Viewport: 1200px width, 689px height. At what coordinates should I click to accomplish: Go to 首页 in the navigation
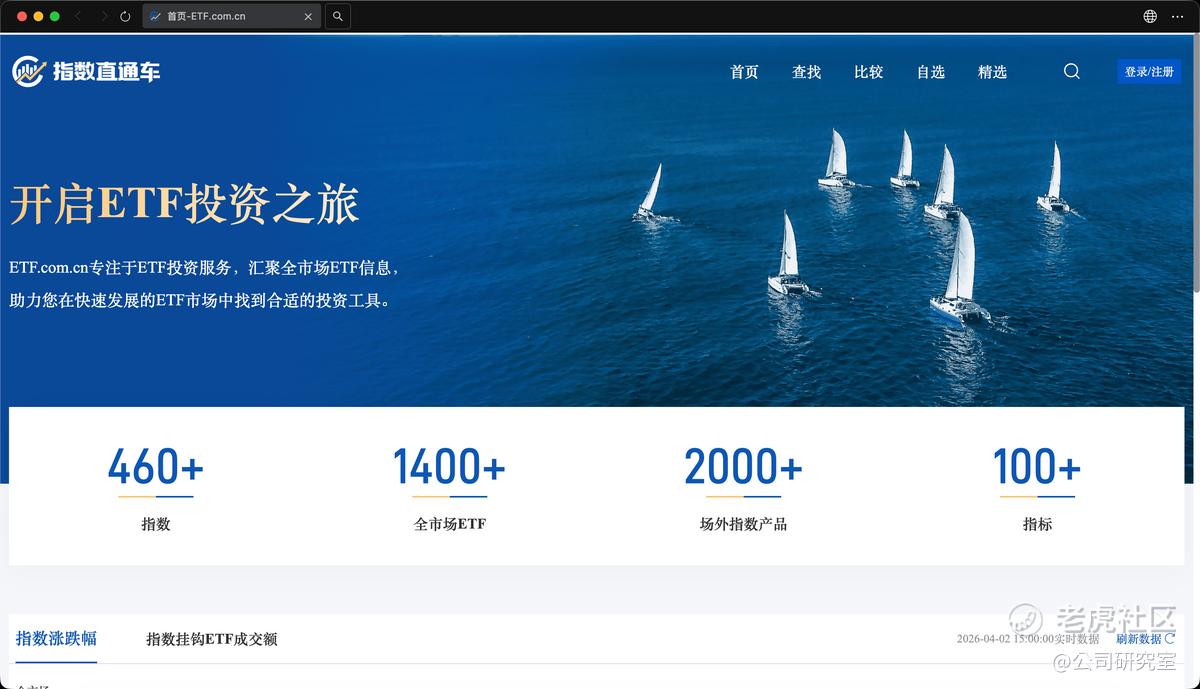tap(744, 72)
